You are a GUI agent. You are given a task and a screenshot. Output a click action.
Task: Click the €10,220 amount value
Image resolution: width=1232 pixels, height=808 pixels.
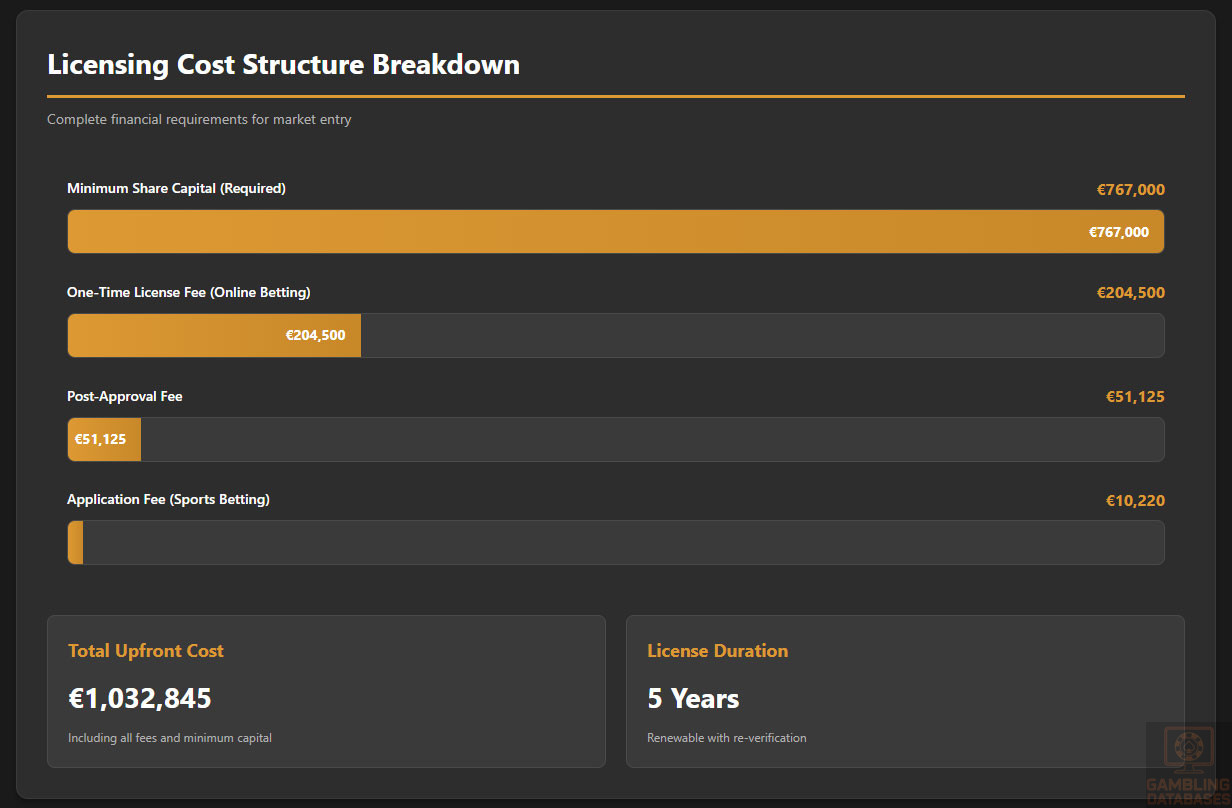pos(1134,501)
